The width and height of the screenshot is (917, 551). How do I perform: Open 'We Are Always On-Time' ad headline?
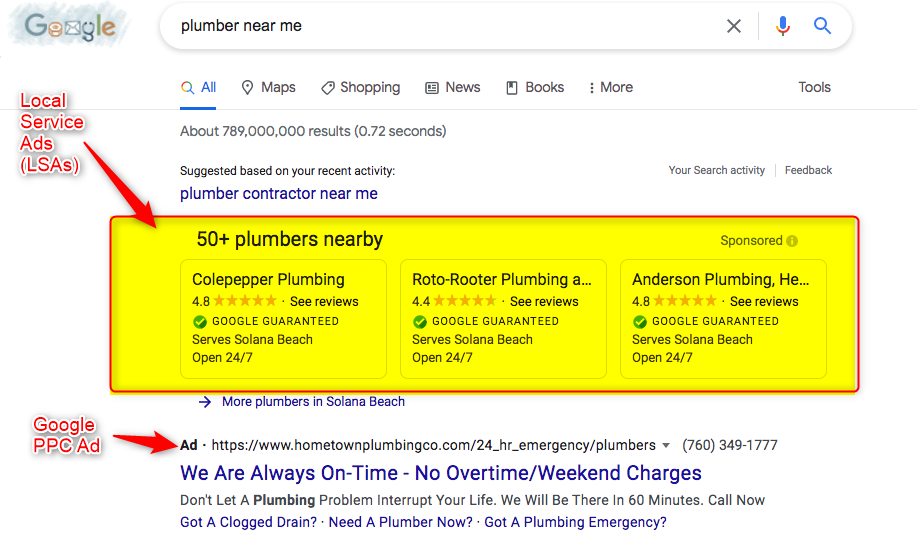(441, 473)
